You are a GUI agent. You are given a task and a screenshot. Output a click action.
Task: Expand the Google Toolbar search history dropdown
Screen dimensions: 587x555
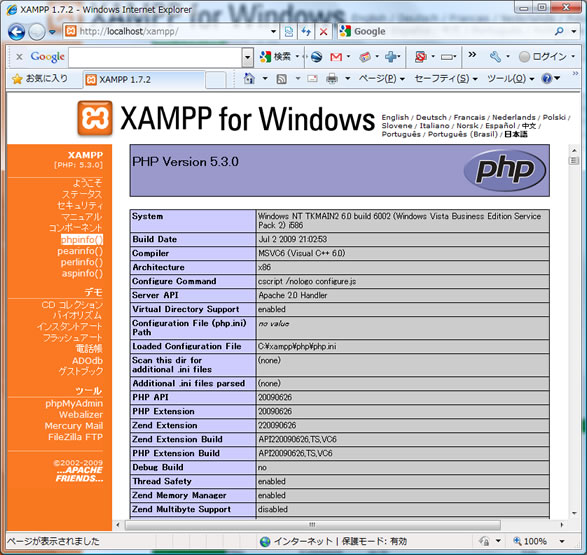[247, 57]
